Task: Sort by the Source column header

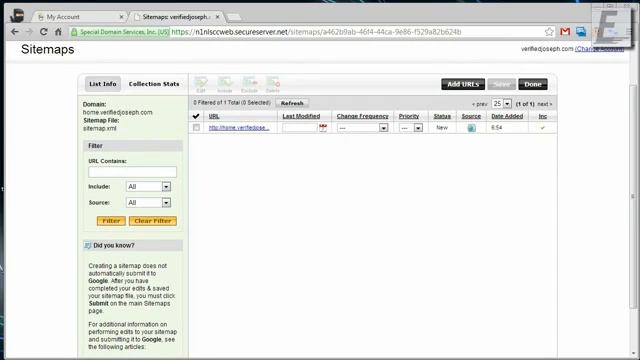Action: tap(471, 116)
